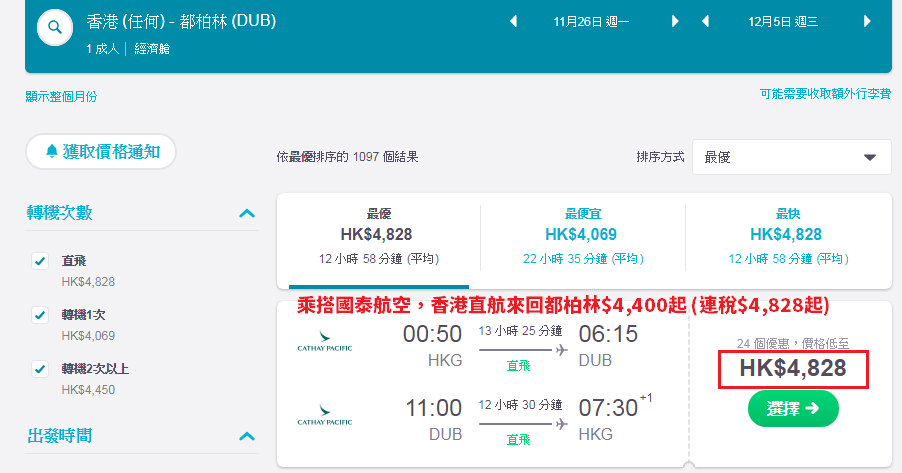Go to next return date after 12月5日
The width and height of the screenshot is (902, 473).
[867, 22]
